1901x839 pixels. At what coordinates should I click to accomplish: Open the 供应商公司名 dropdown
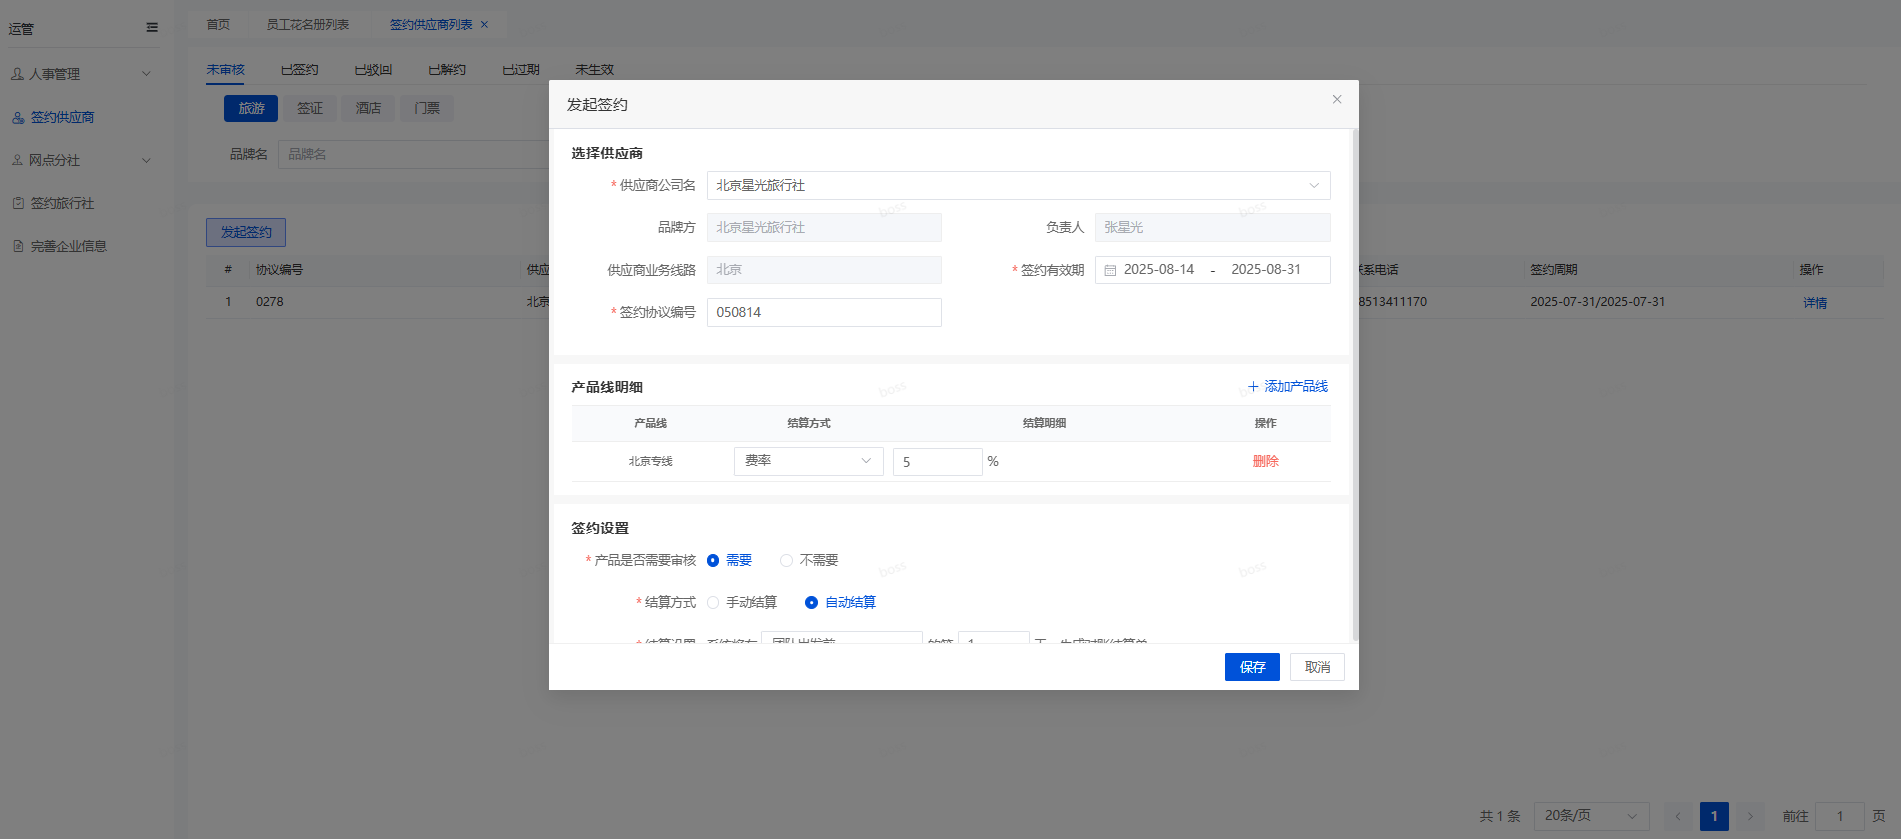tap(1018, 186)
